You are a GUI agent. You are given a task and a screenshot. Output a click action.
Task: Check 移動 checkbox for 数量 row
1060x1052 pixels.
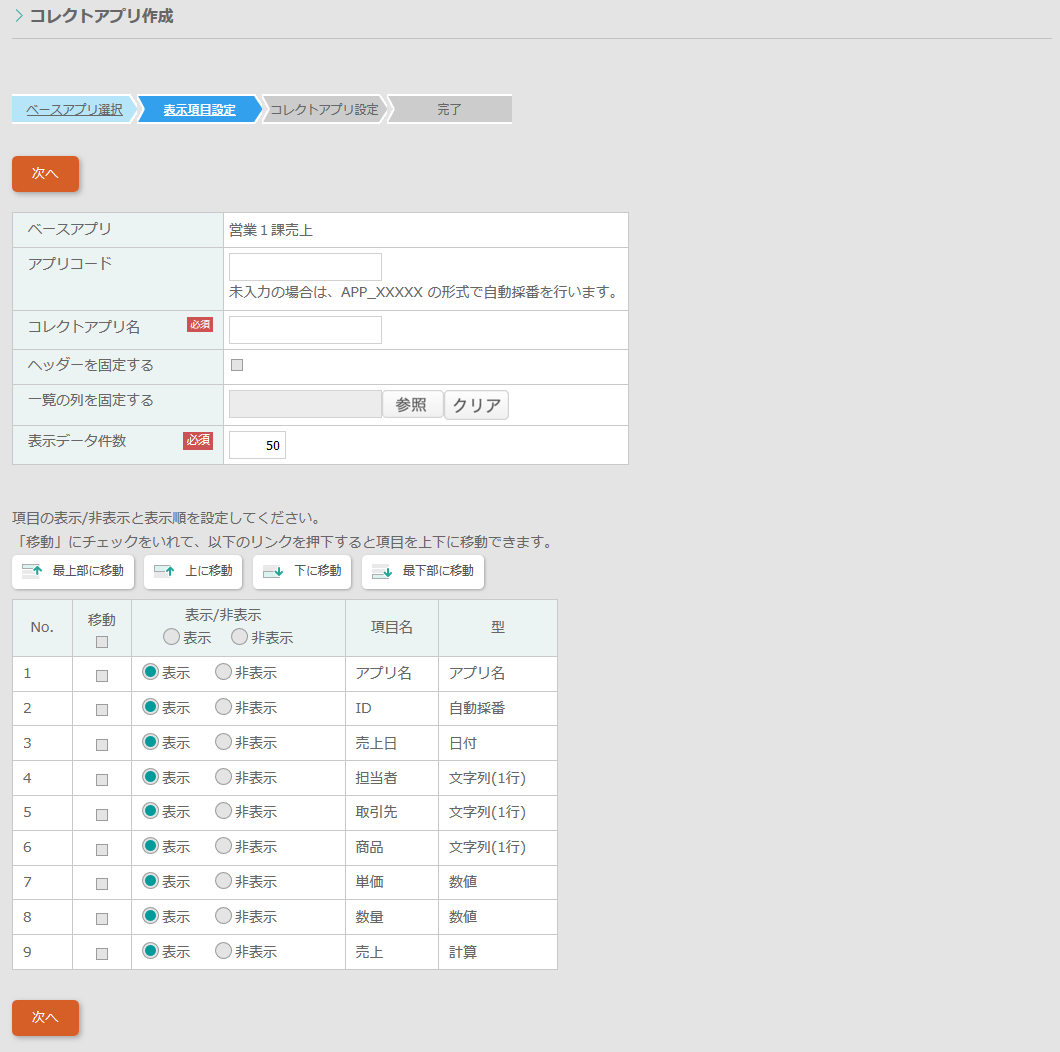coord(102,919)
